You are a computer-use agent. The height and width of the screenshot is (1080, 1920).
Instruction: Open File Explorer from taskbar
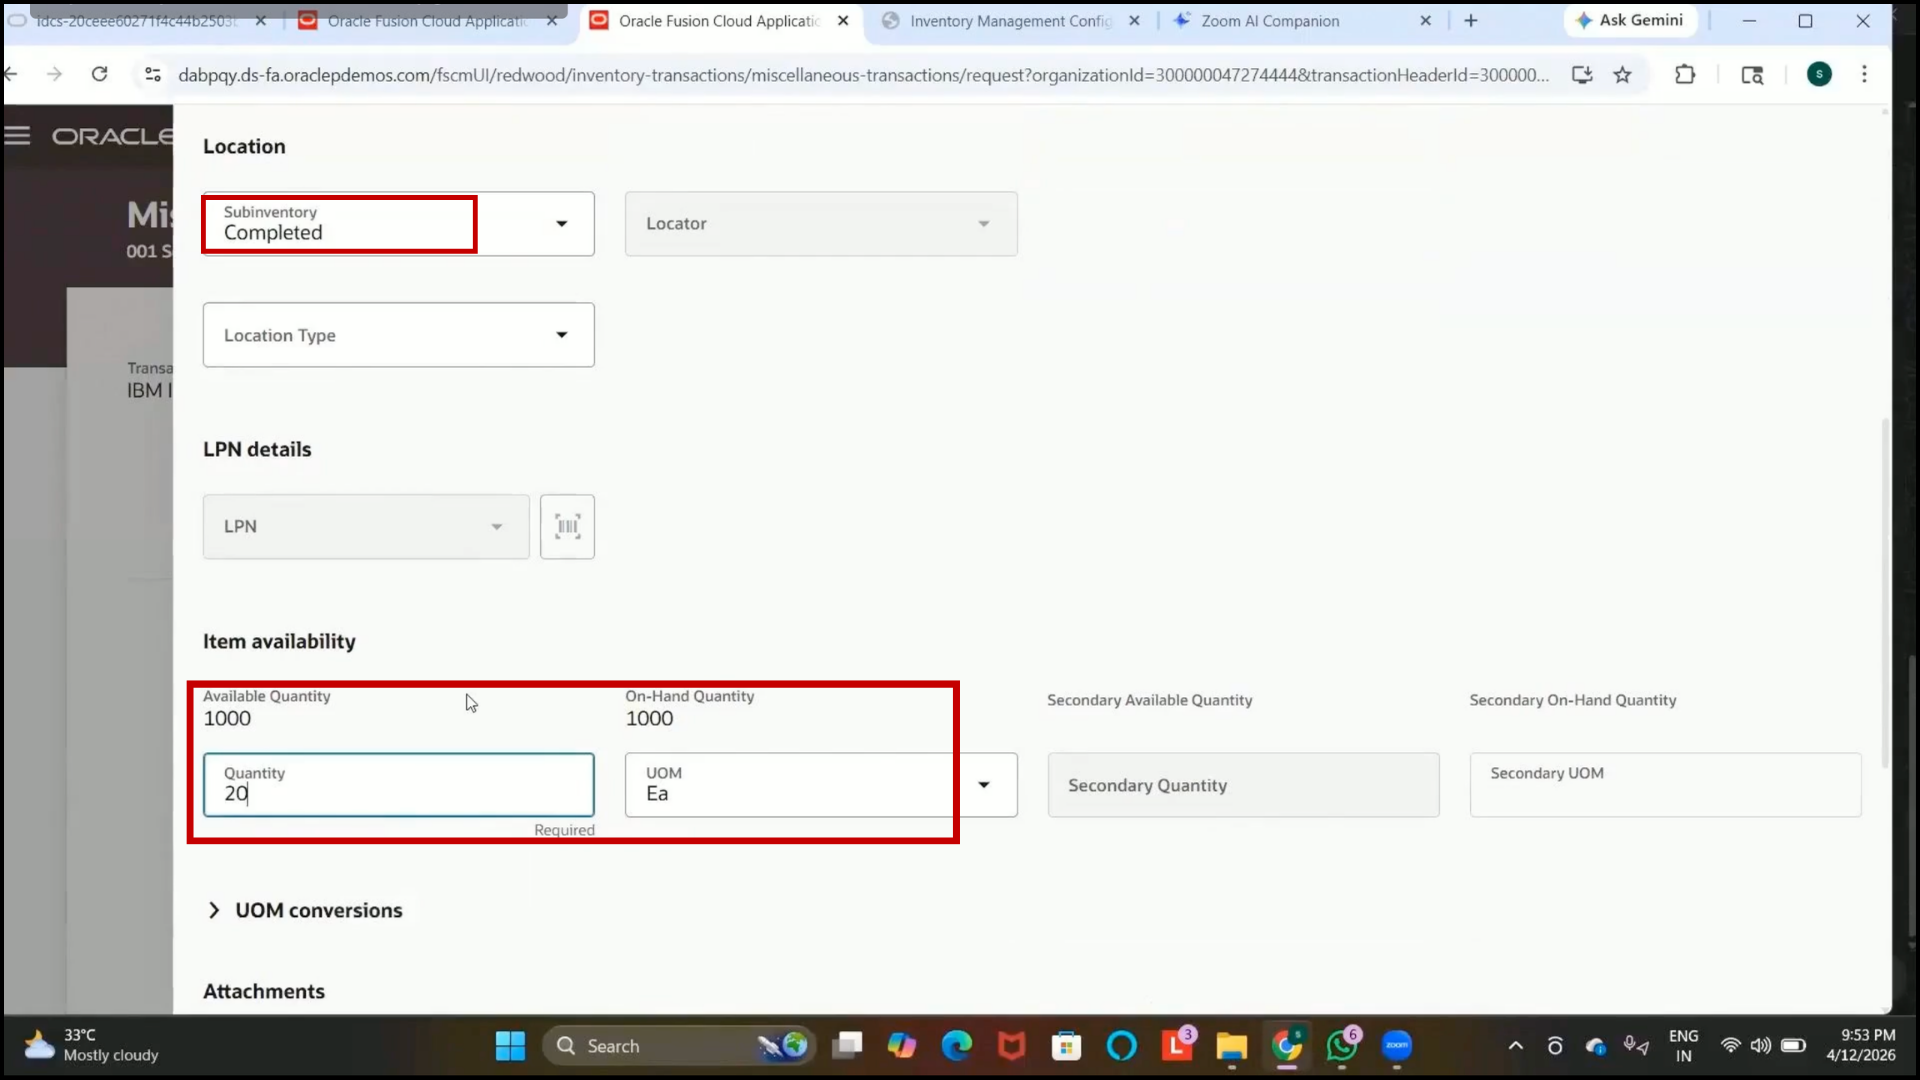click(x=1232, y=1046)
